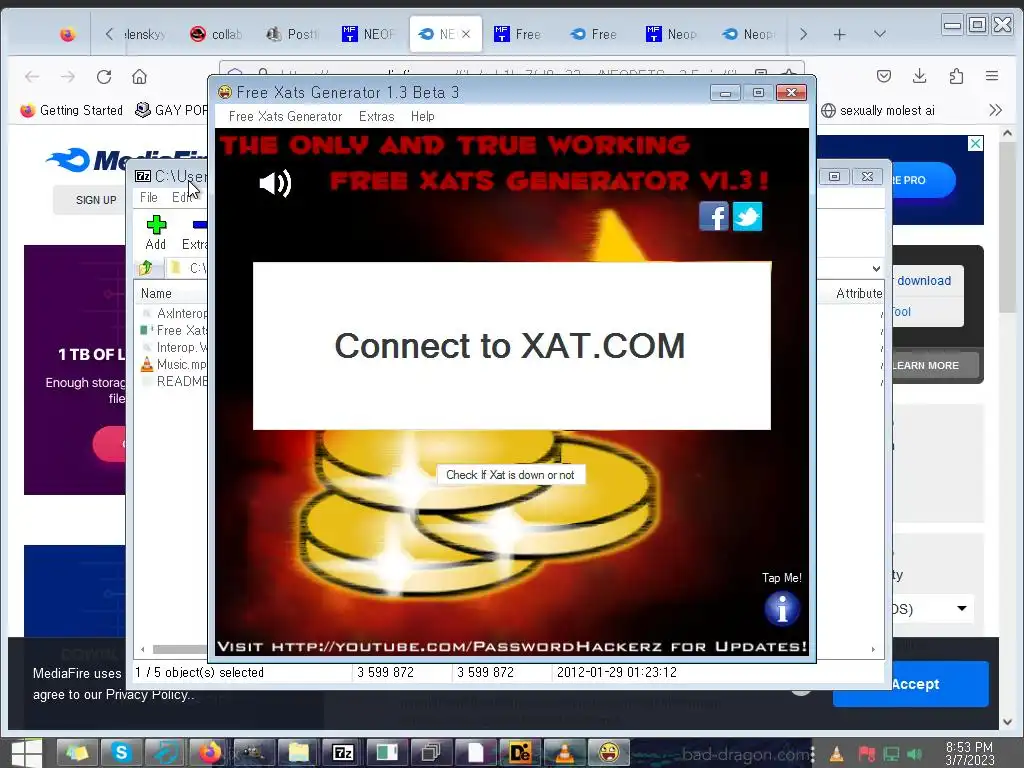Go to Firefox home page
1024x768 pixels.
pyautogui.click(x=139, y=76)
